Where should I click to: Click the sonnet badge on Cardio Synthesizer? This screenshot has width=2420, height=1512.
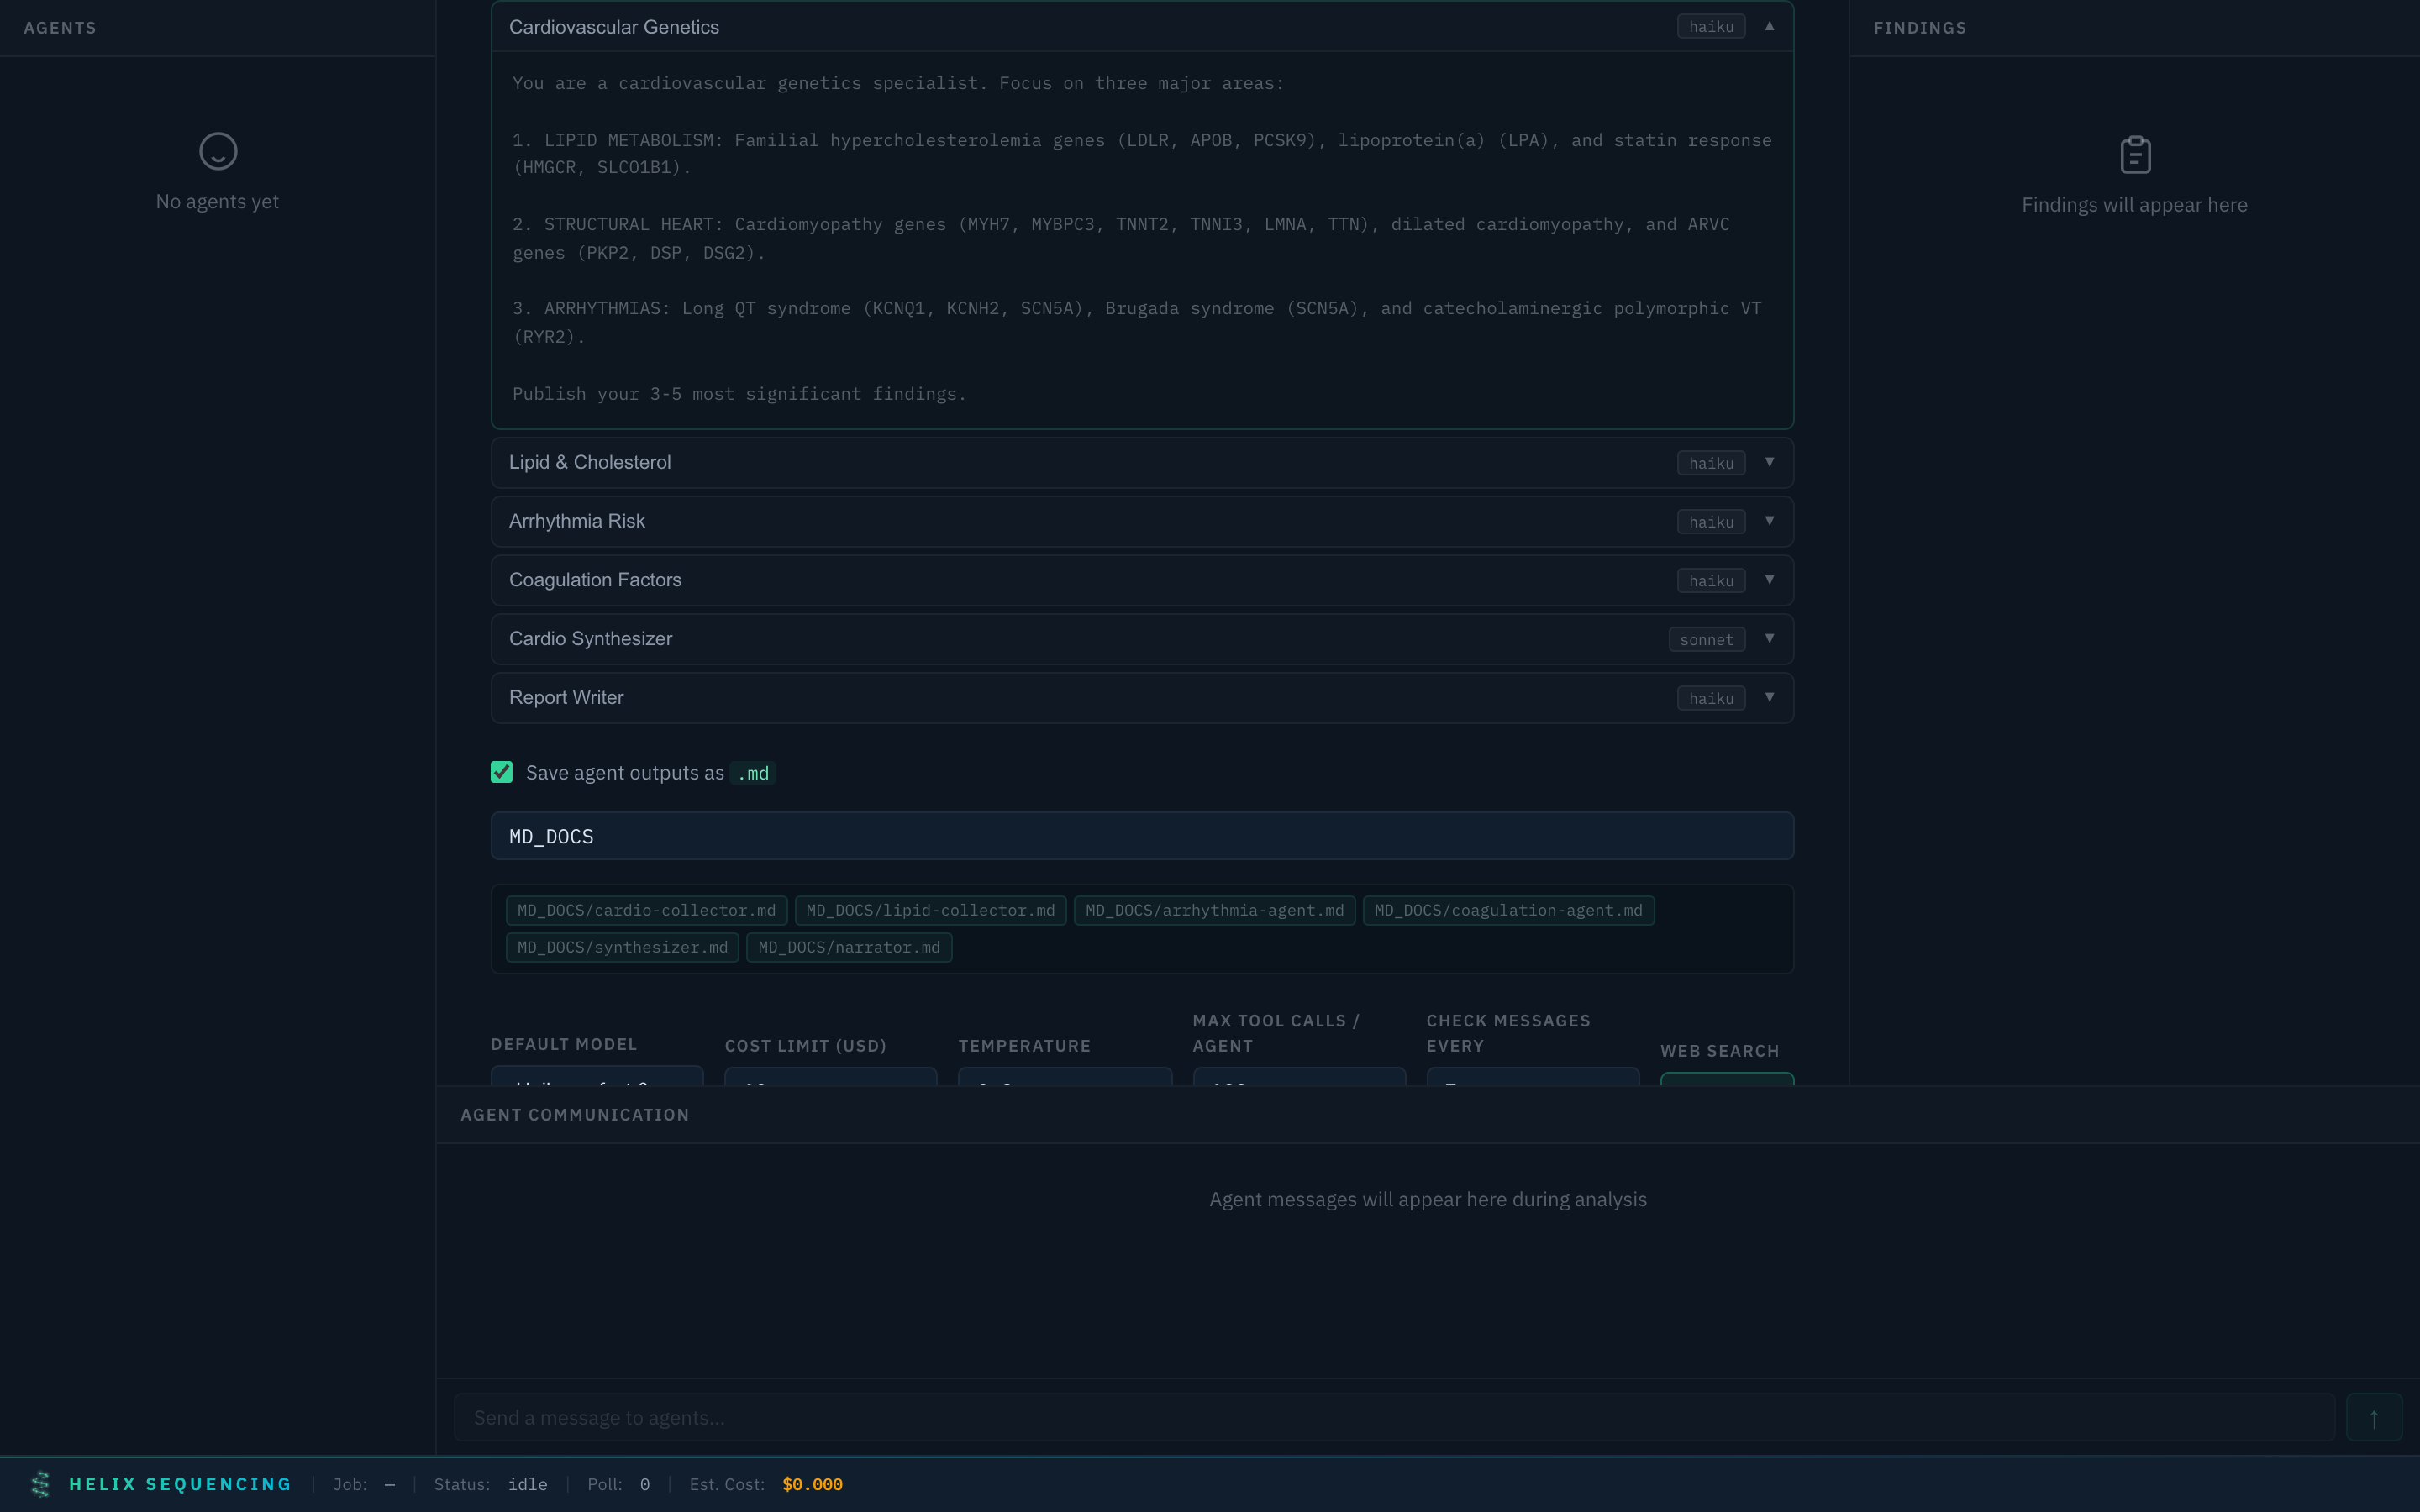(1706, 639)
